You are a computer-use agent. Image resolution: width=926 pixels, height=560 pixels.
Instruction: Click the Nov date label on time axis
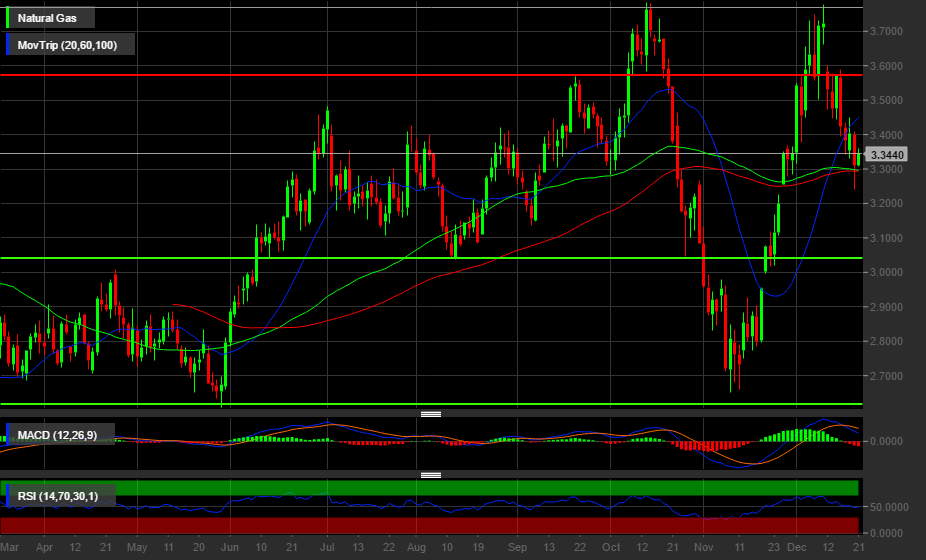[x=704, y=548]
